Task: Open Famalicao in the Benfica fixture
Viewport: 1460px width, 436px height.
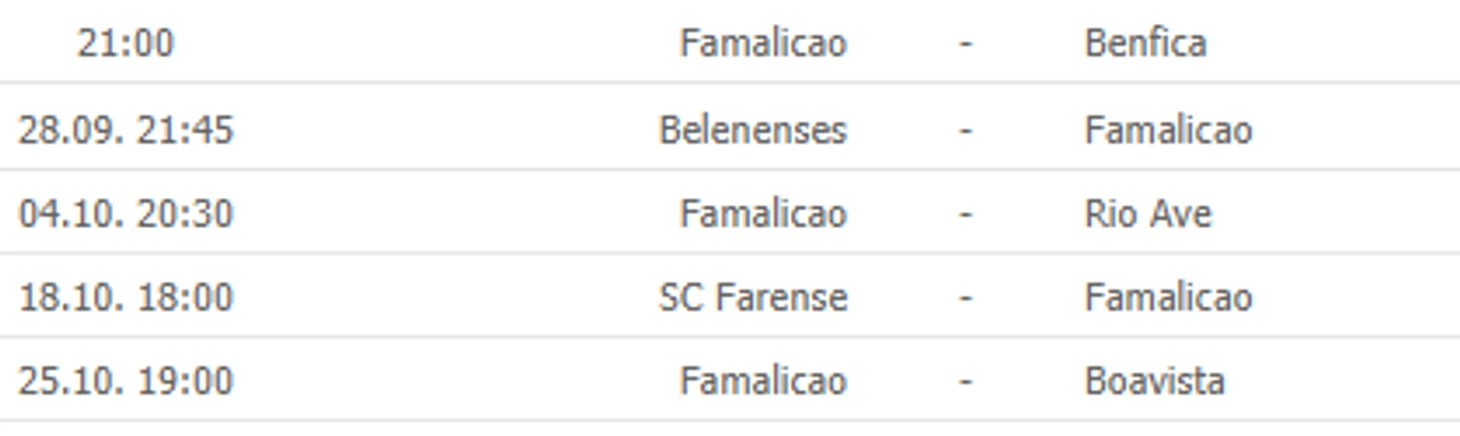Action: pyautogui.click(x=763, y=43)
